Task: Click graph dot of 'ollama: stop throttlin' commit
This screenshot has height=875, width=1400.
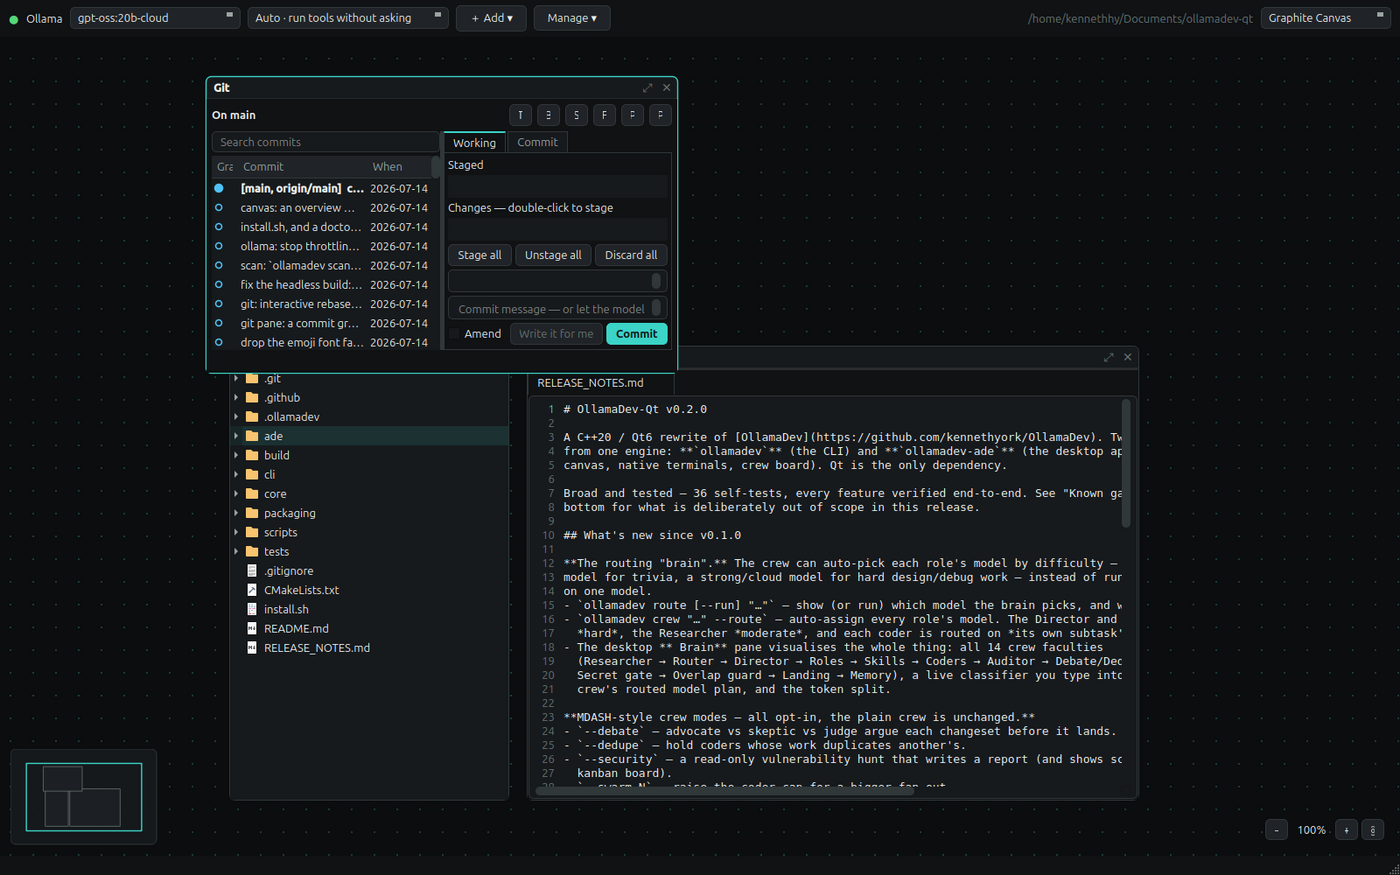Action: coord(219,246)
